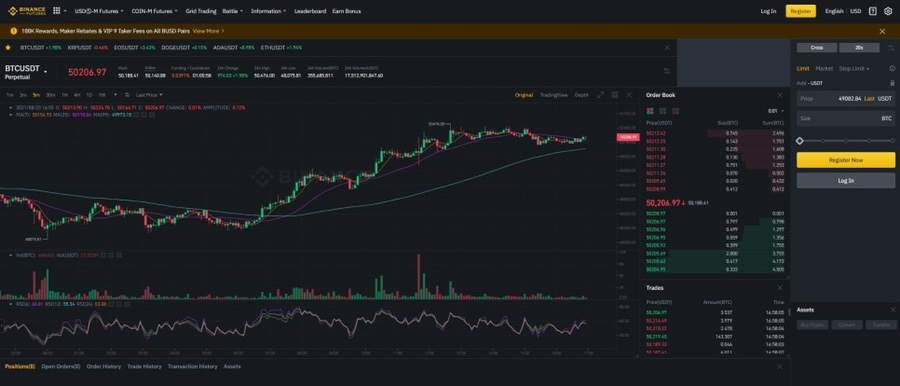Open the calculator icon beside Avbl
This screenshot has width=900, height=386.
pos(892,83)
